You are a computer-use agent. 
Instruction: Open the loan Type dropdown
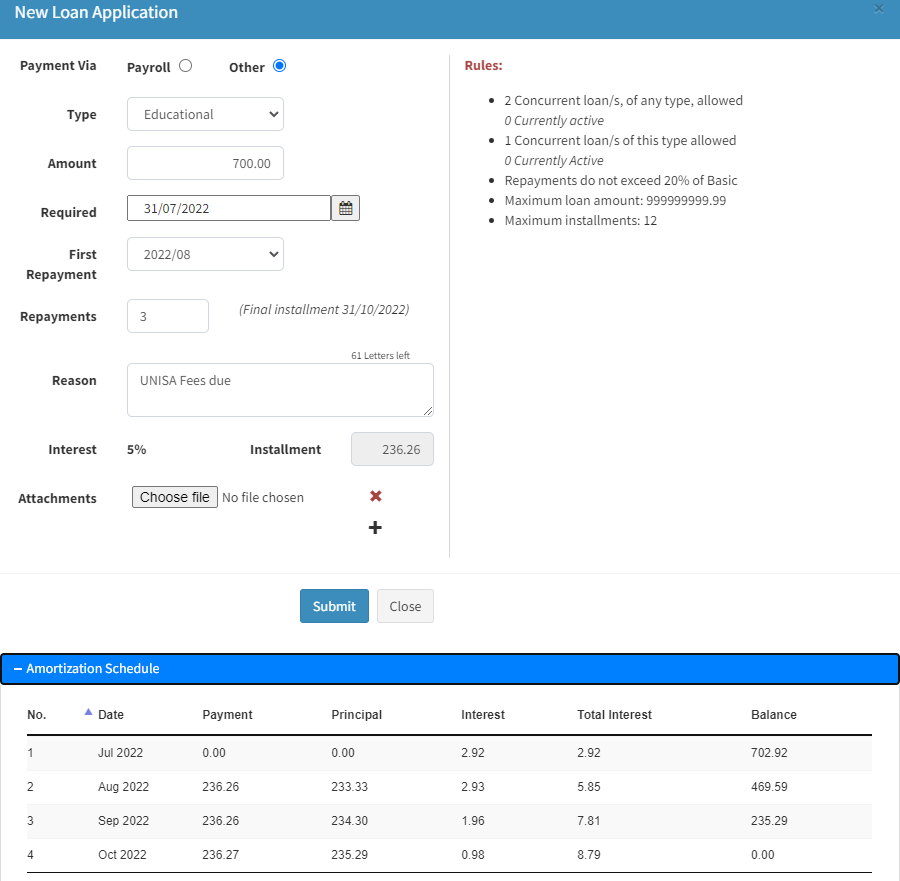click(x=205, y=114)
